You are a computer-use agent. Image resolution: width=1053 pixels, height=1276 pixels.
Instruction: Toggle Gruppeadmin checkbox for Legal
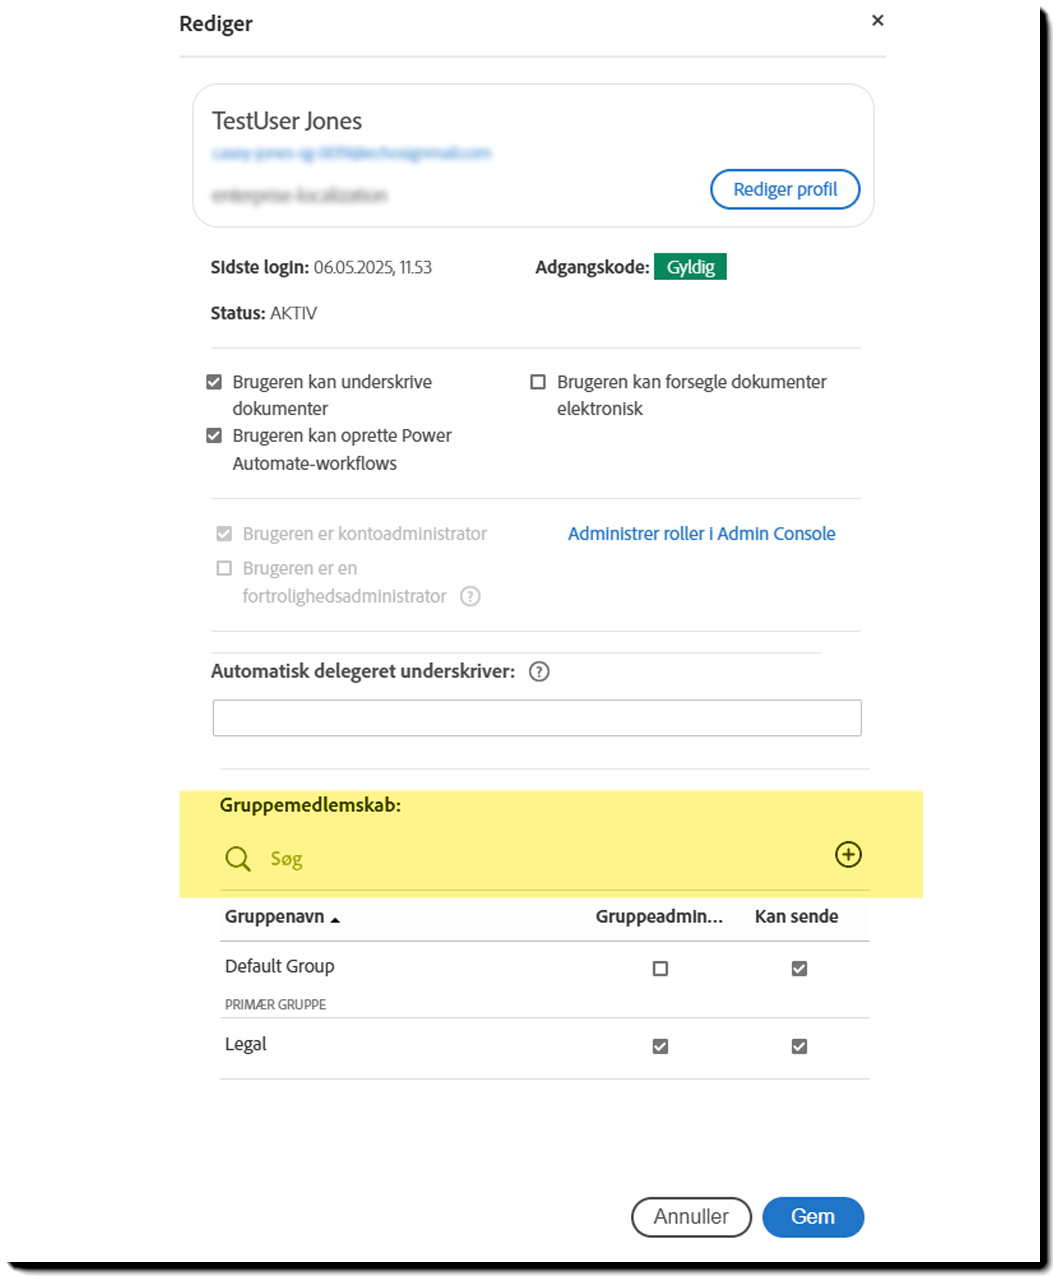[x=660, y=1047]
